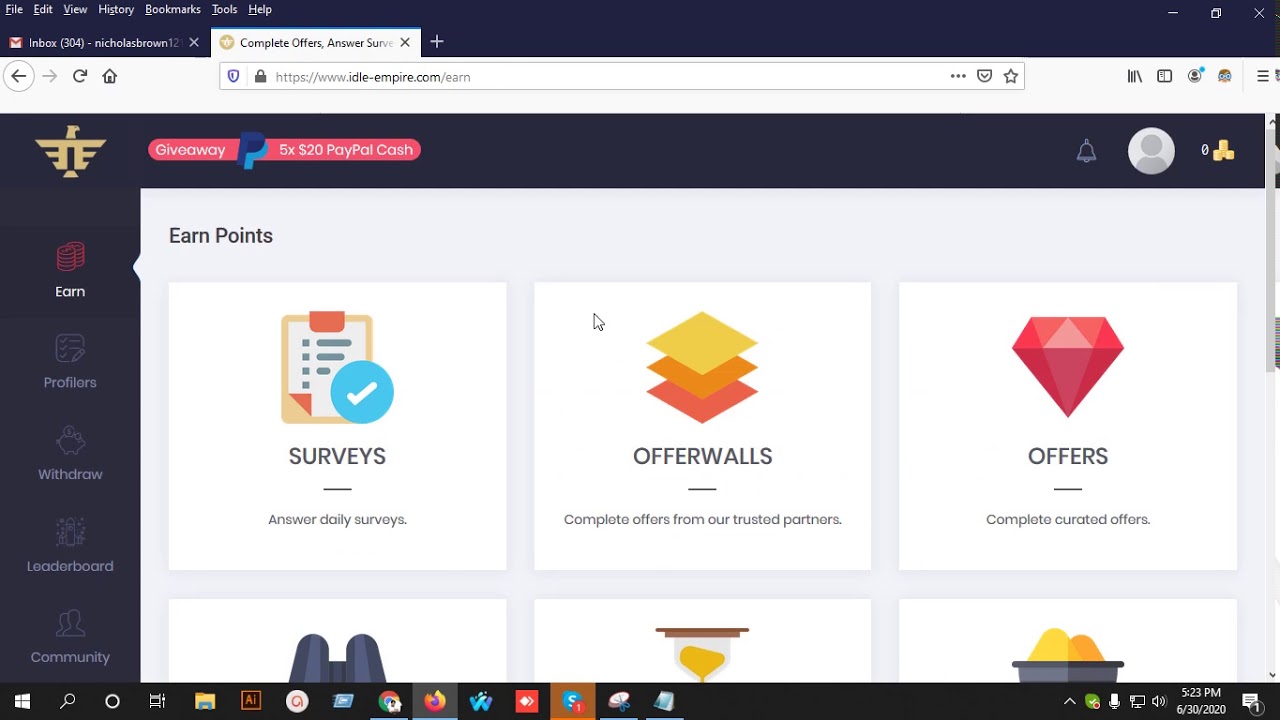Reload the current page
1280x720 pixels.
pyautogui.click(x=80, y=76)
